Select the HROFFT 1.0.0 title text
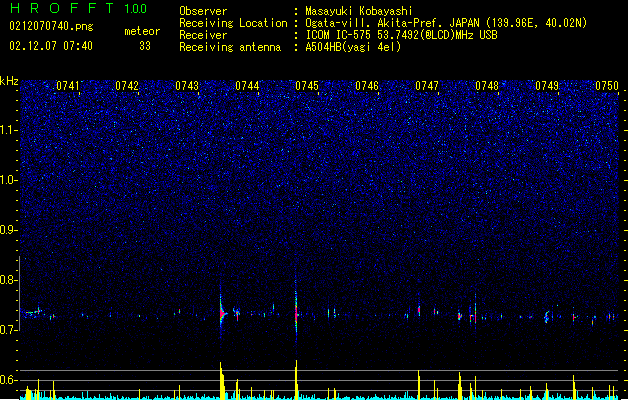The image size is (629, 400). point(79,8)
